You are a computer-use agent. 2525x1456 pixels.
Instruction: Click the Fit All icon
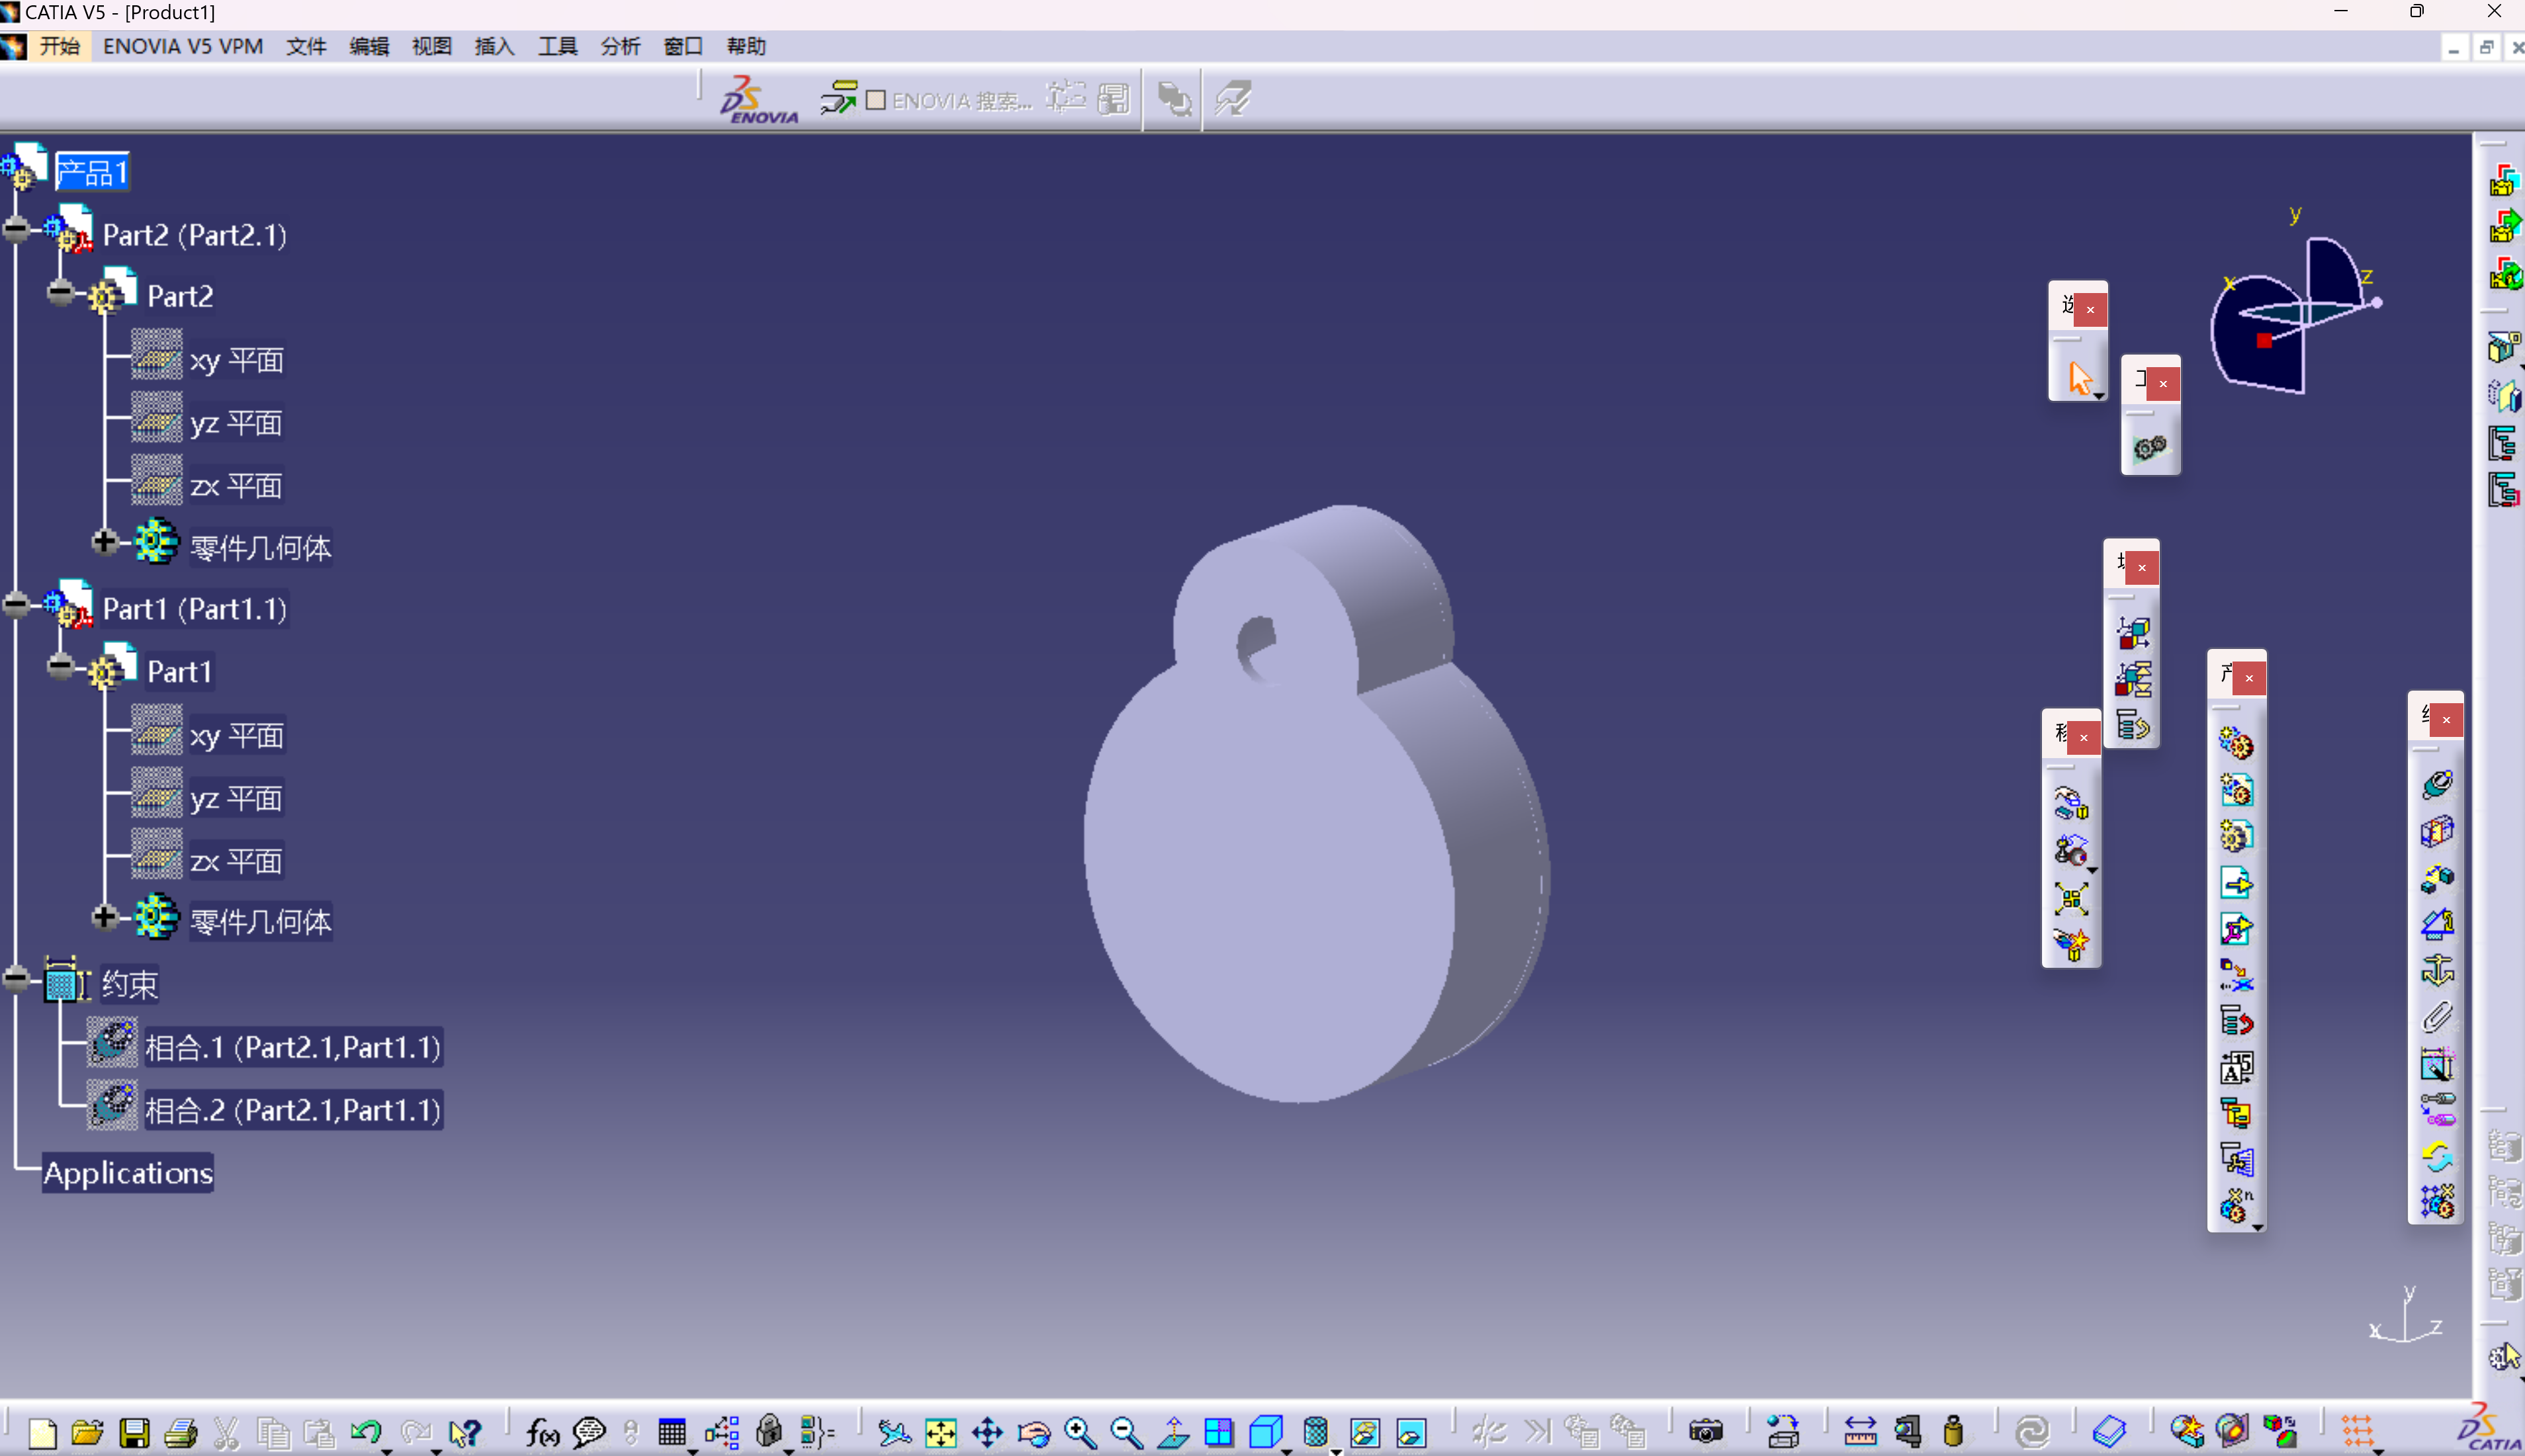[940, 1433]
